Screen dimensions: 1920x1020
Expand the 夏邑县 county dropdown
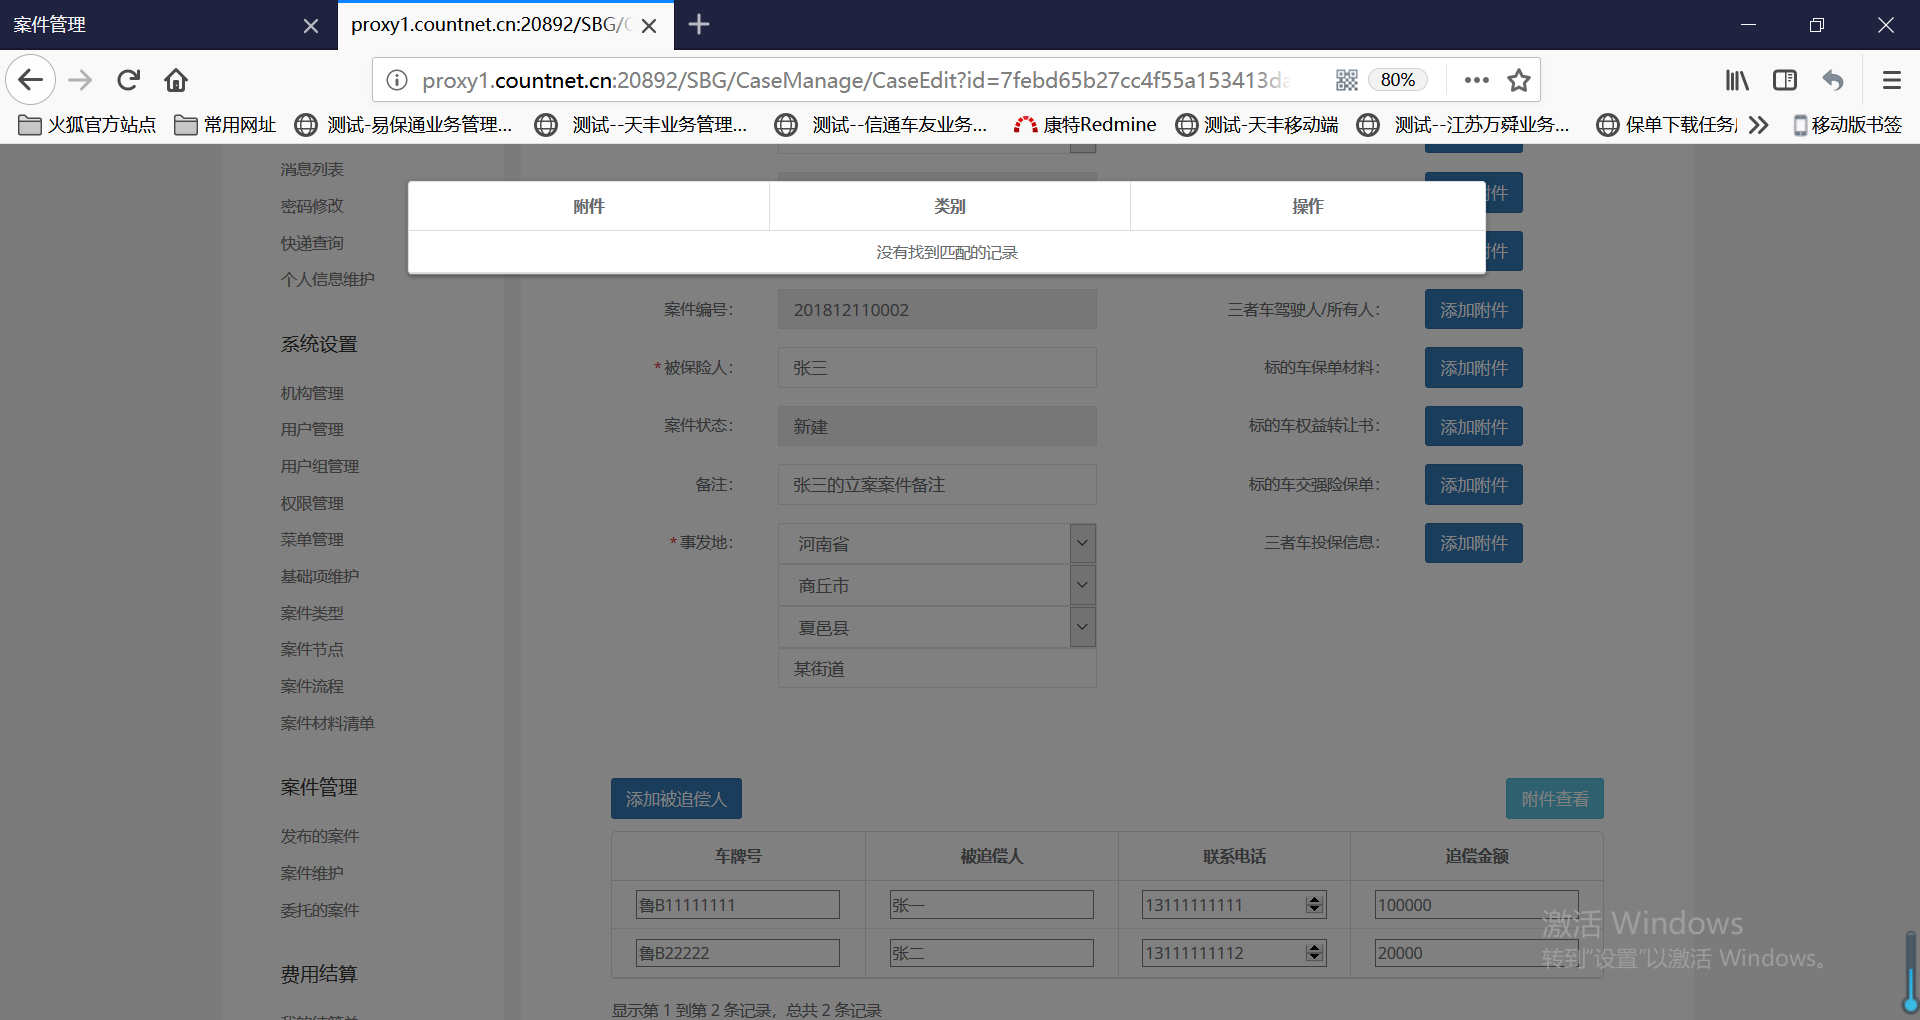[x=1082, y=628]
